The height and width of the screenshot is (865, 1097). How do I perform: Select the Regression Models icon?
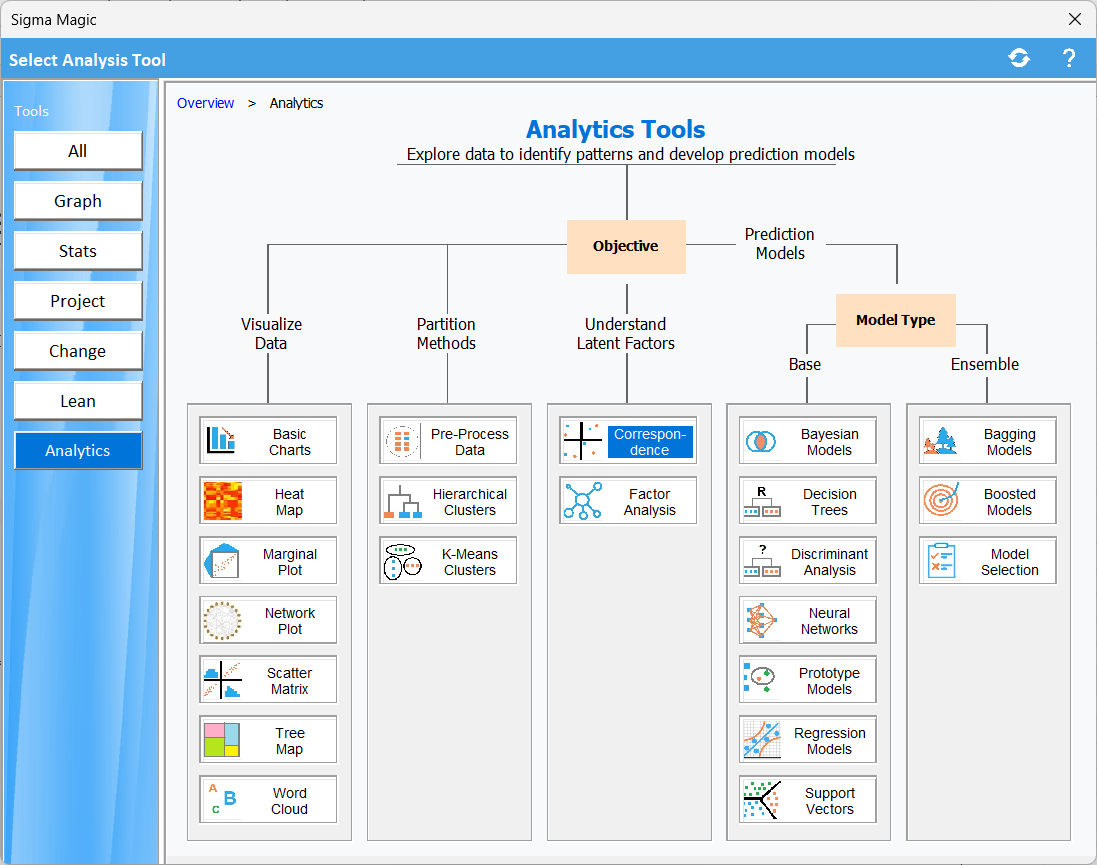click(762, 740)
